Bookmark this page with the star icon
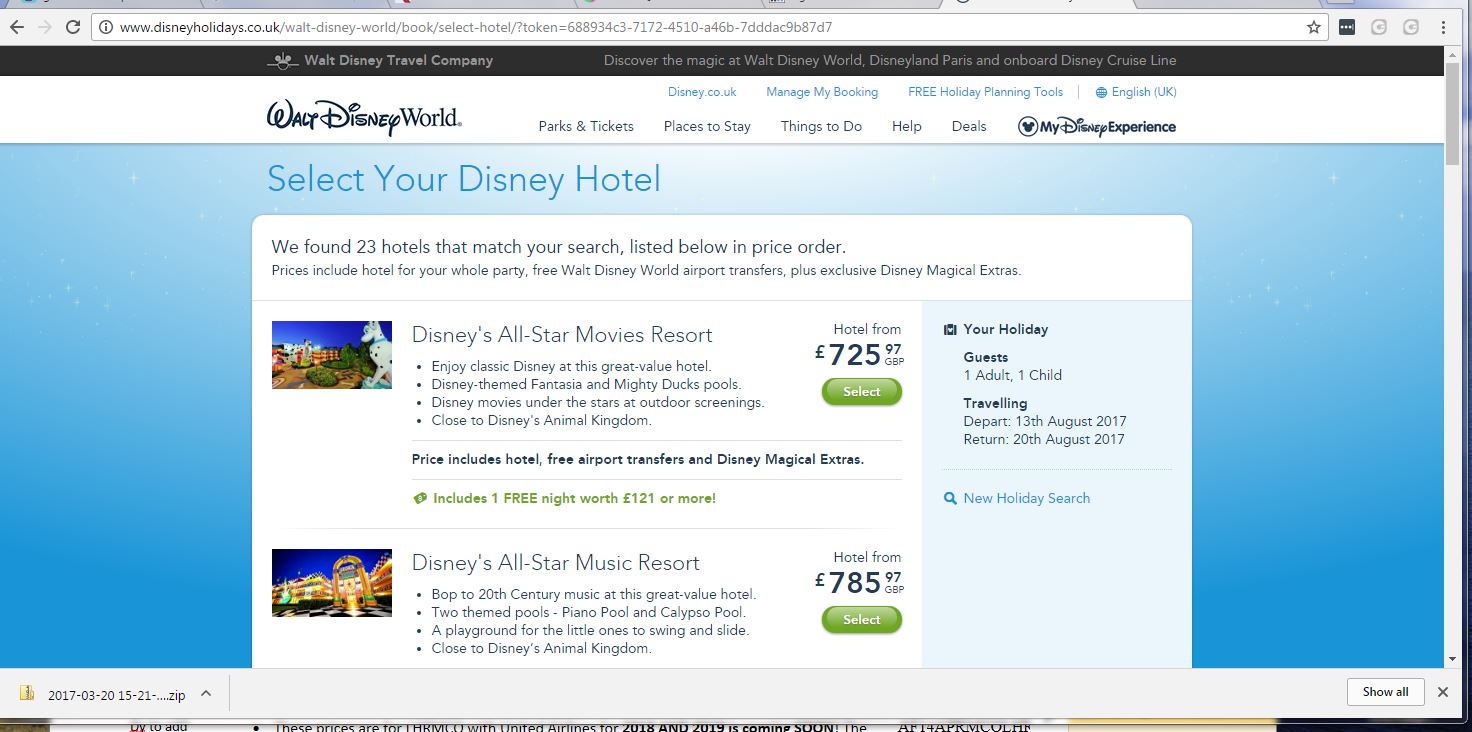This screenshot has height=732, width=1472. click(1314, 27)
